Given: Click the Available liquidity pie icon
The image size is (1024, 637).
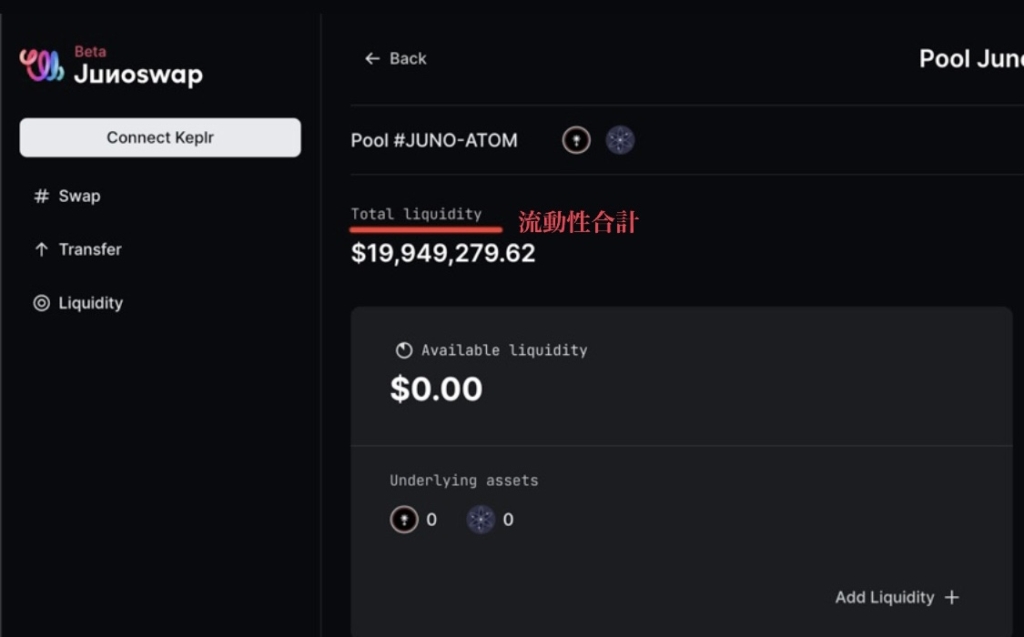Looking at the screenshot, I should point(404,350).
